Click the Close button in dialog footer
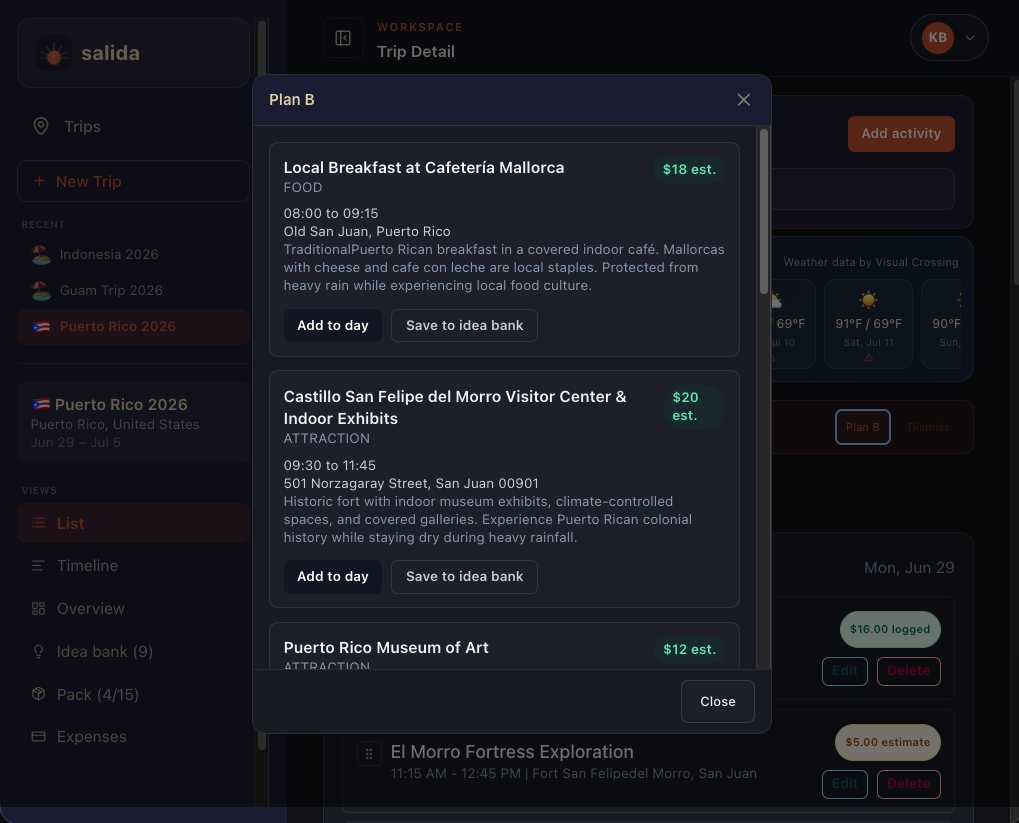1019x823 pixels. [717, 701]
